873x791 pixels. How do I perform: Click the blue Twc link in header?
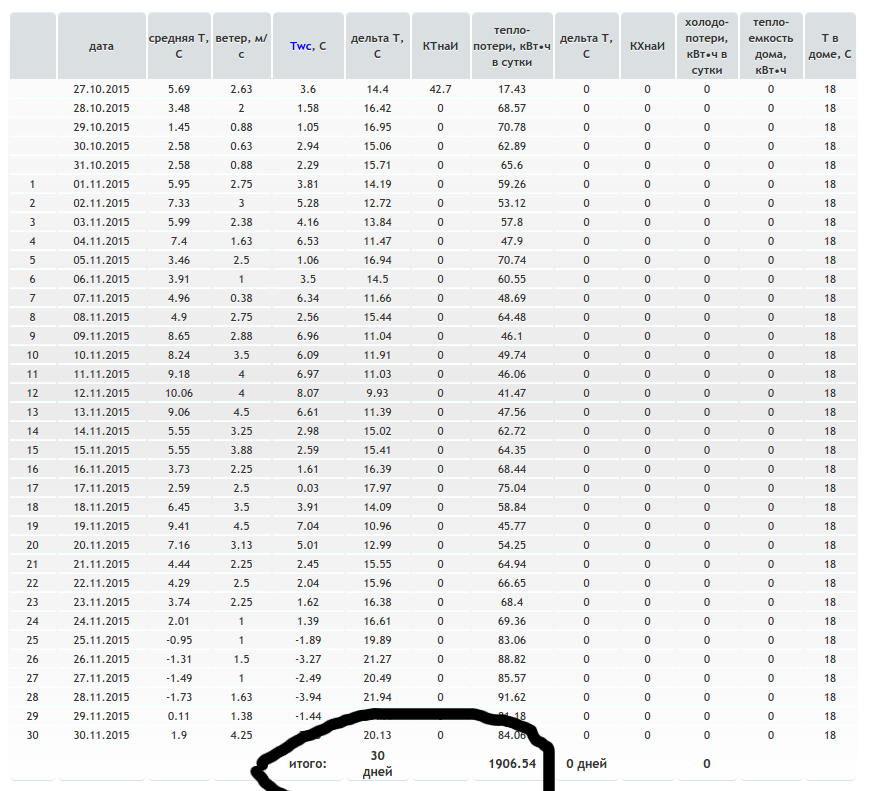[301, 46]
